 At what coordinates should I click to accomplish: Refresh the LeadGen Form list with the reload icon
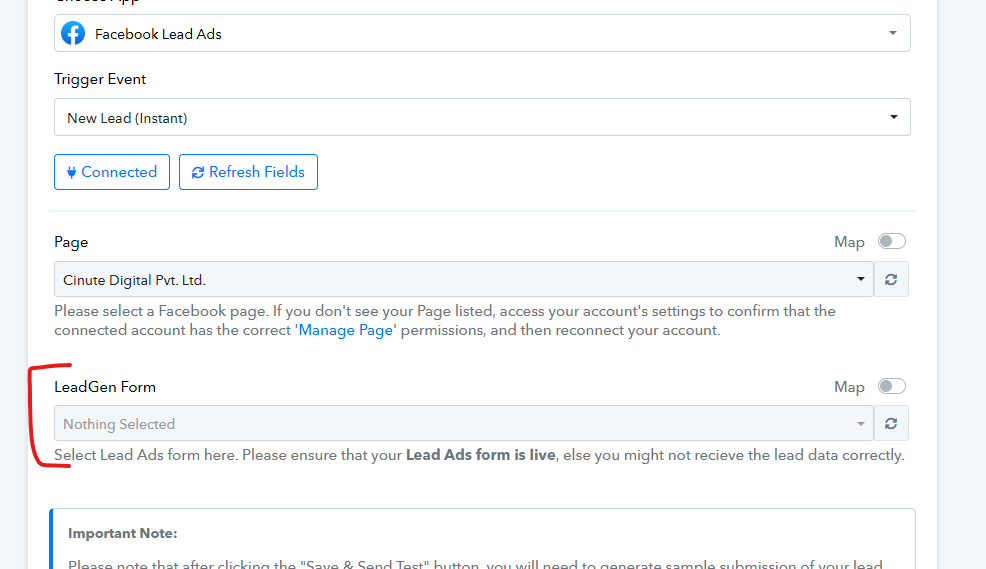[x=891, y=423]
